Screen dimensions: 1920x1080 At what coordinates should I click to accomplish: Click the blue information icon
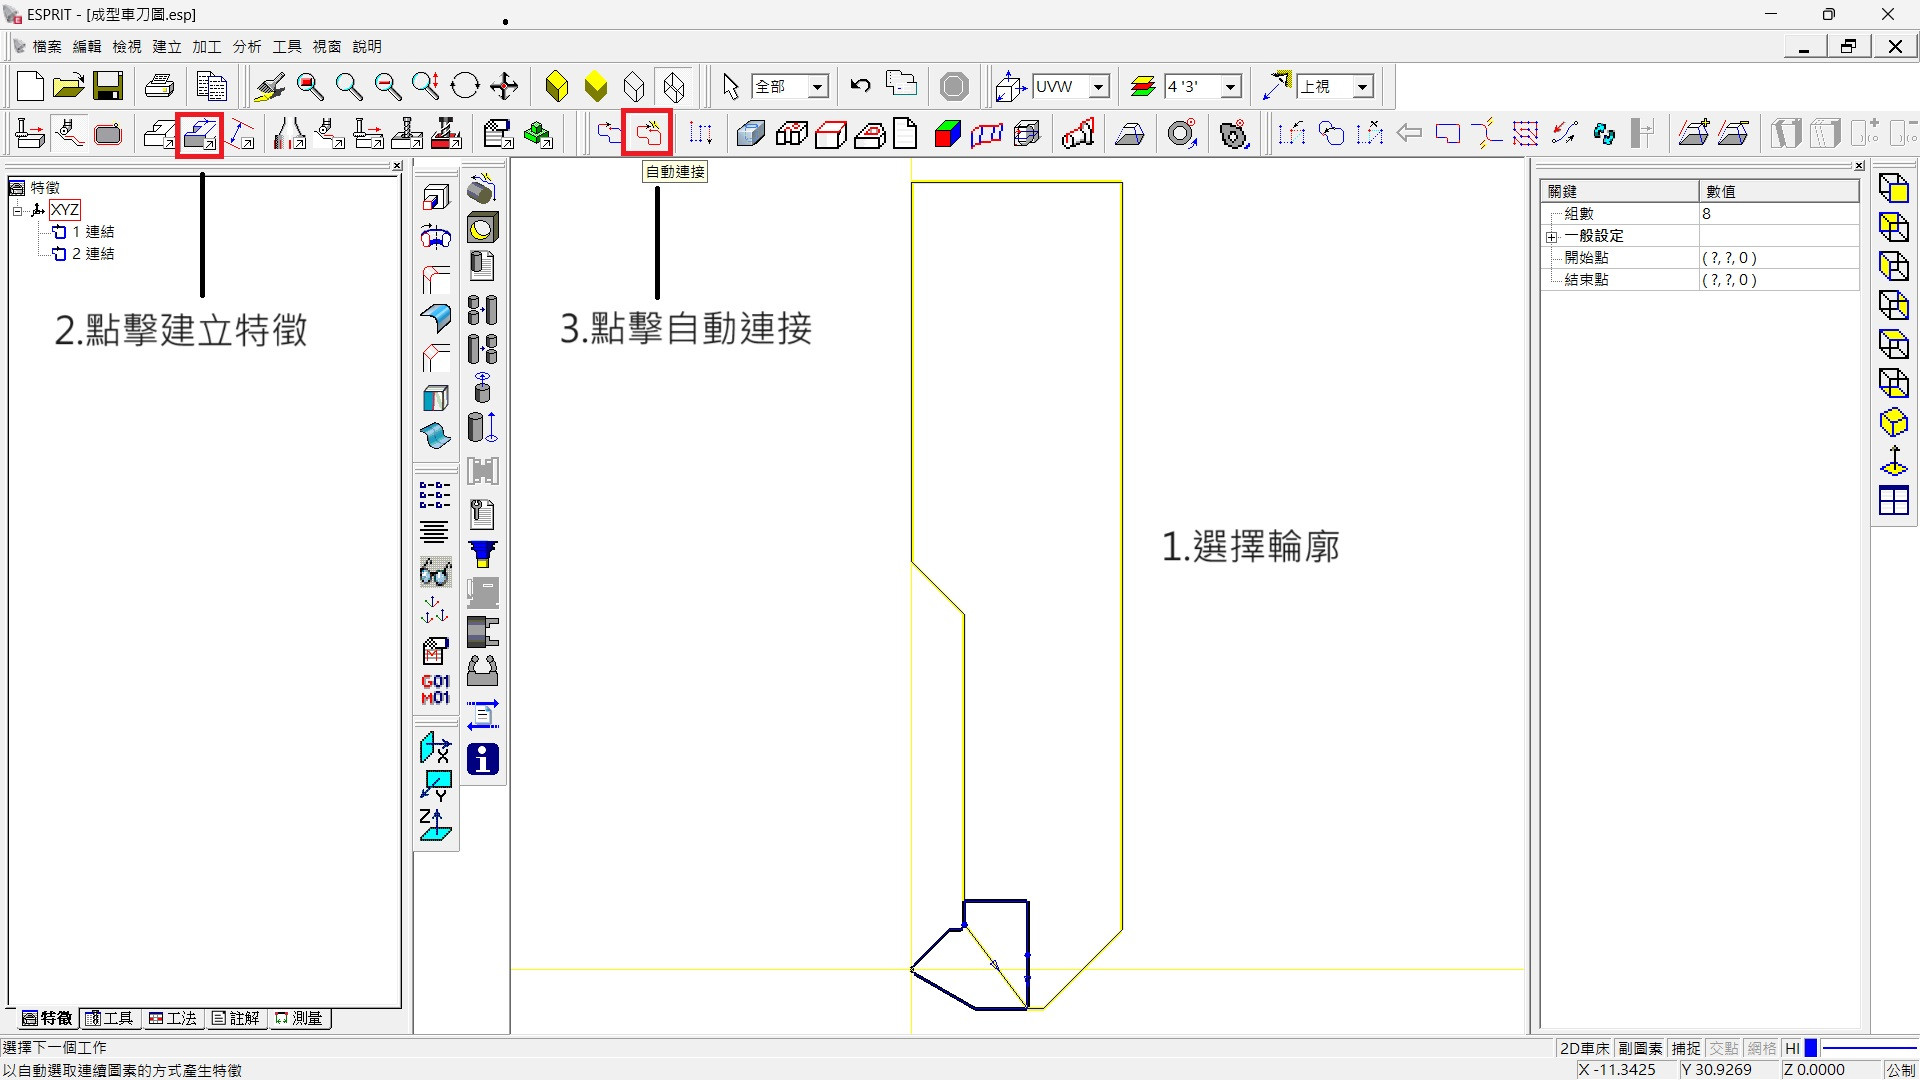482,759
